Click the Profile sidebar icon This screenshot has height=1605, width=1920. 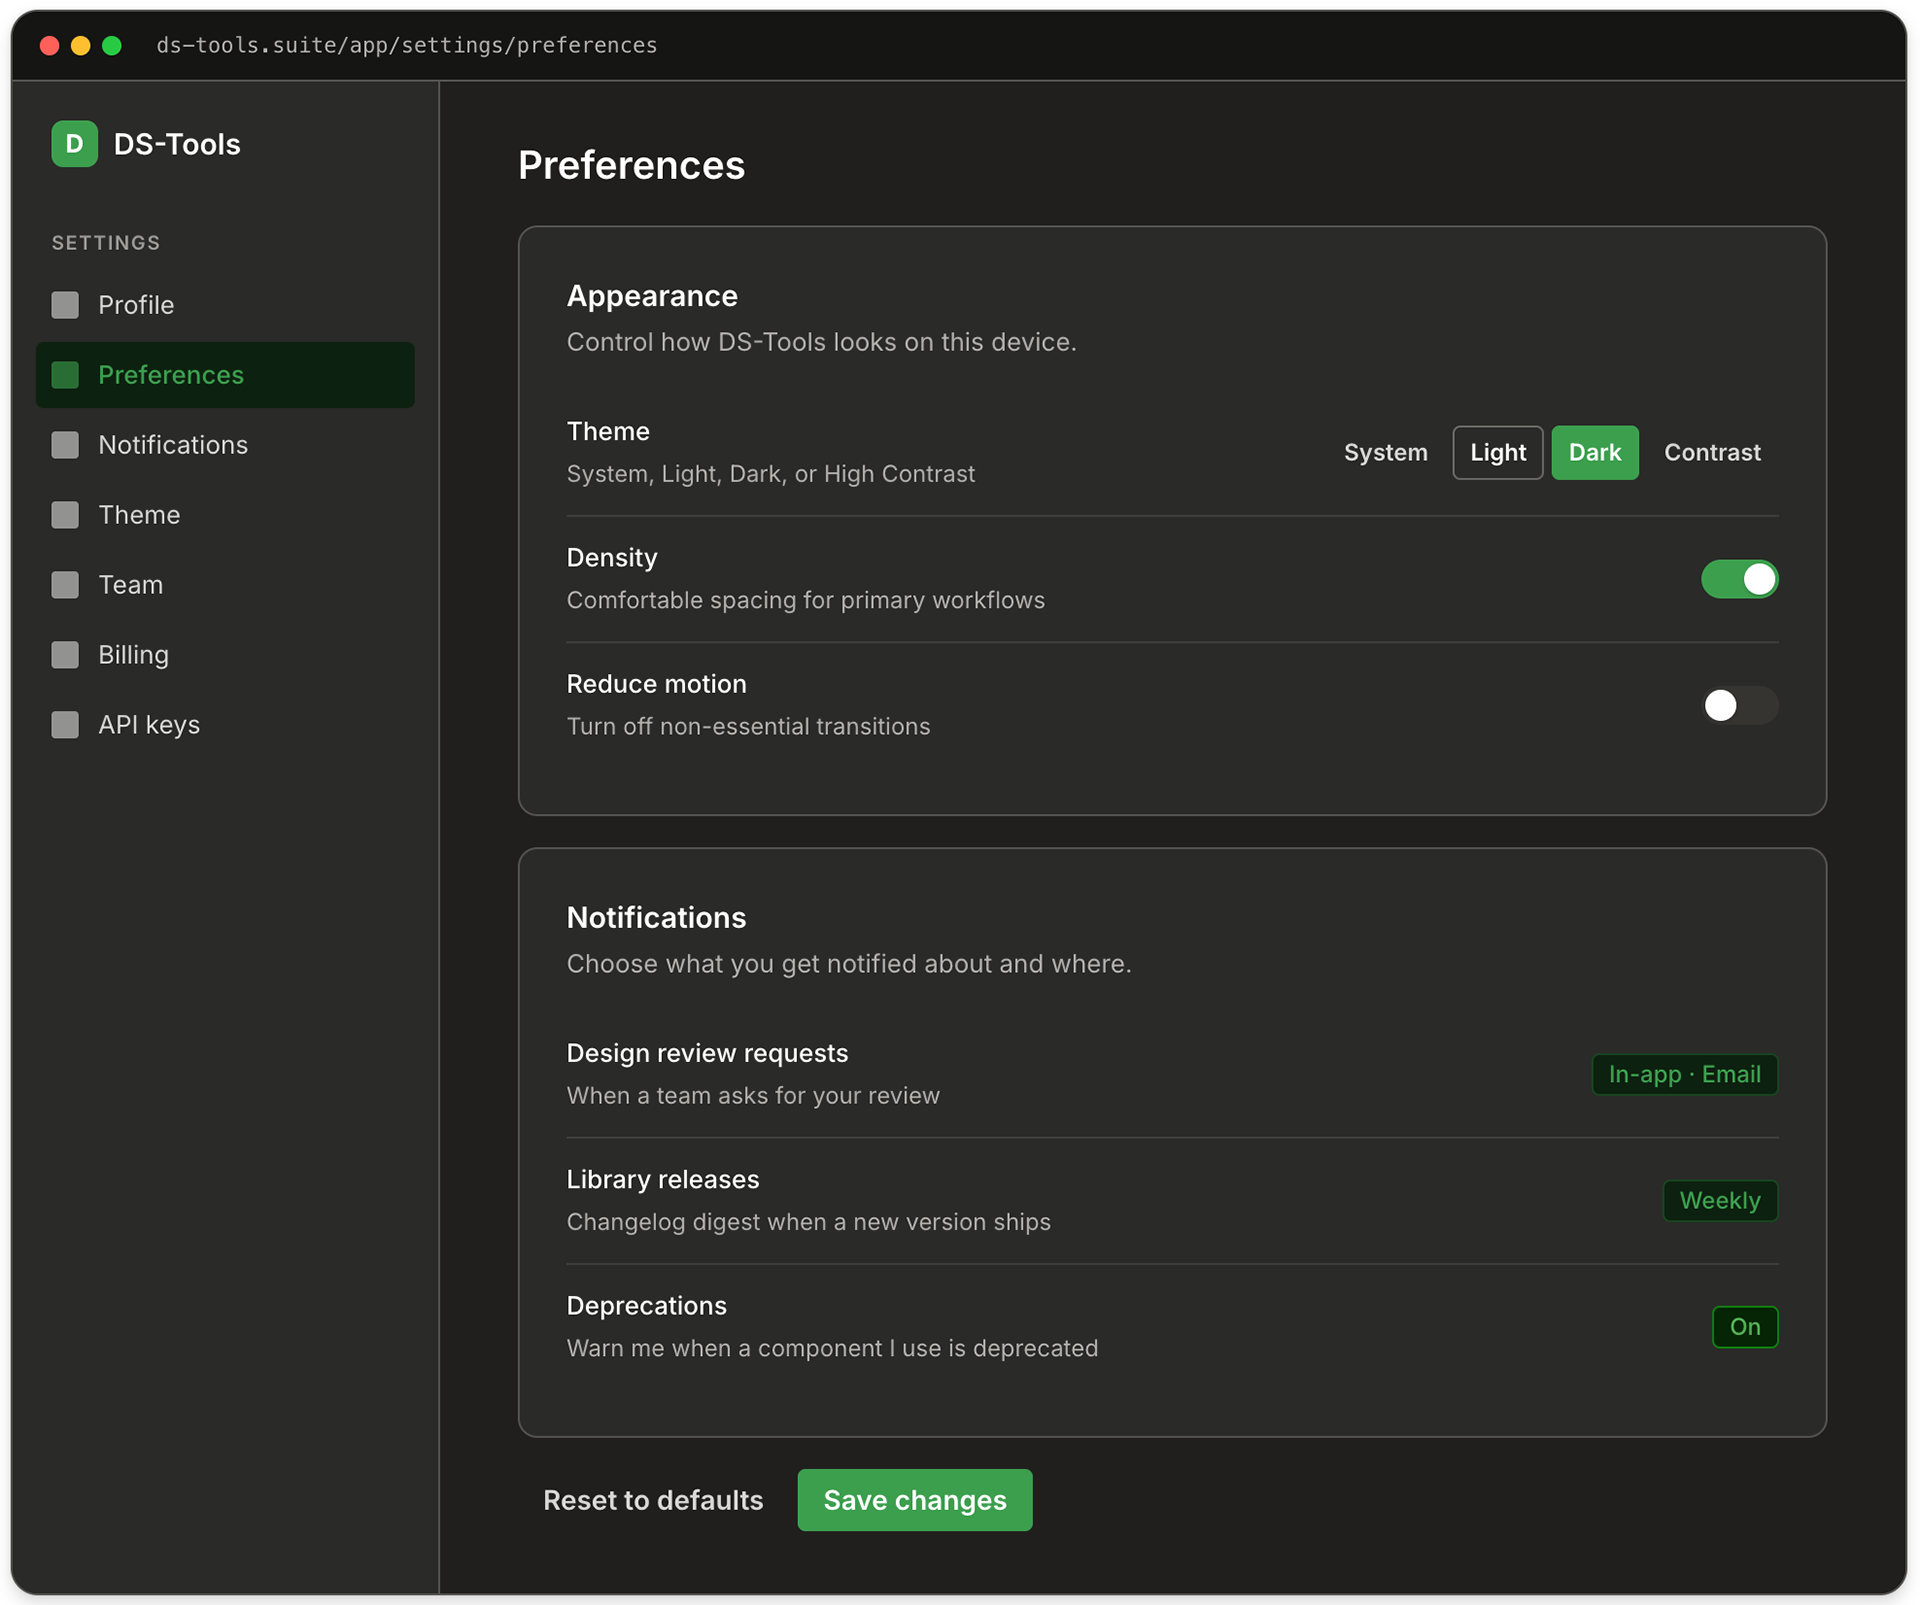(x=65, y=305)
